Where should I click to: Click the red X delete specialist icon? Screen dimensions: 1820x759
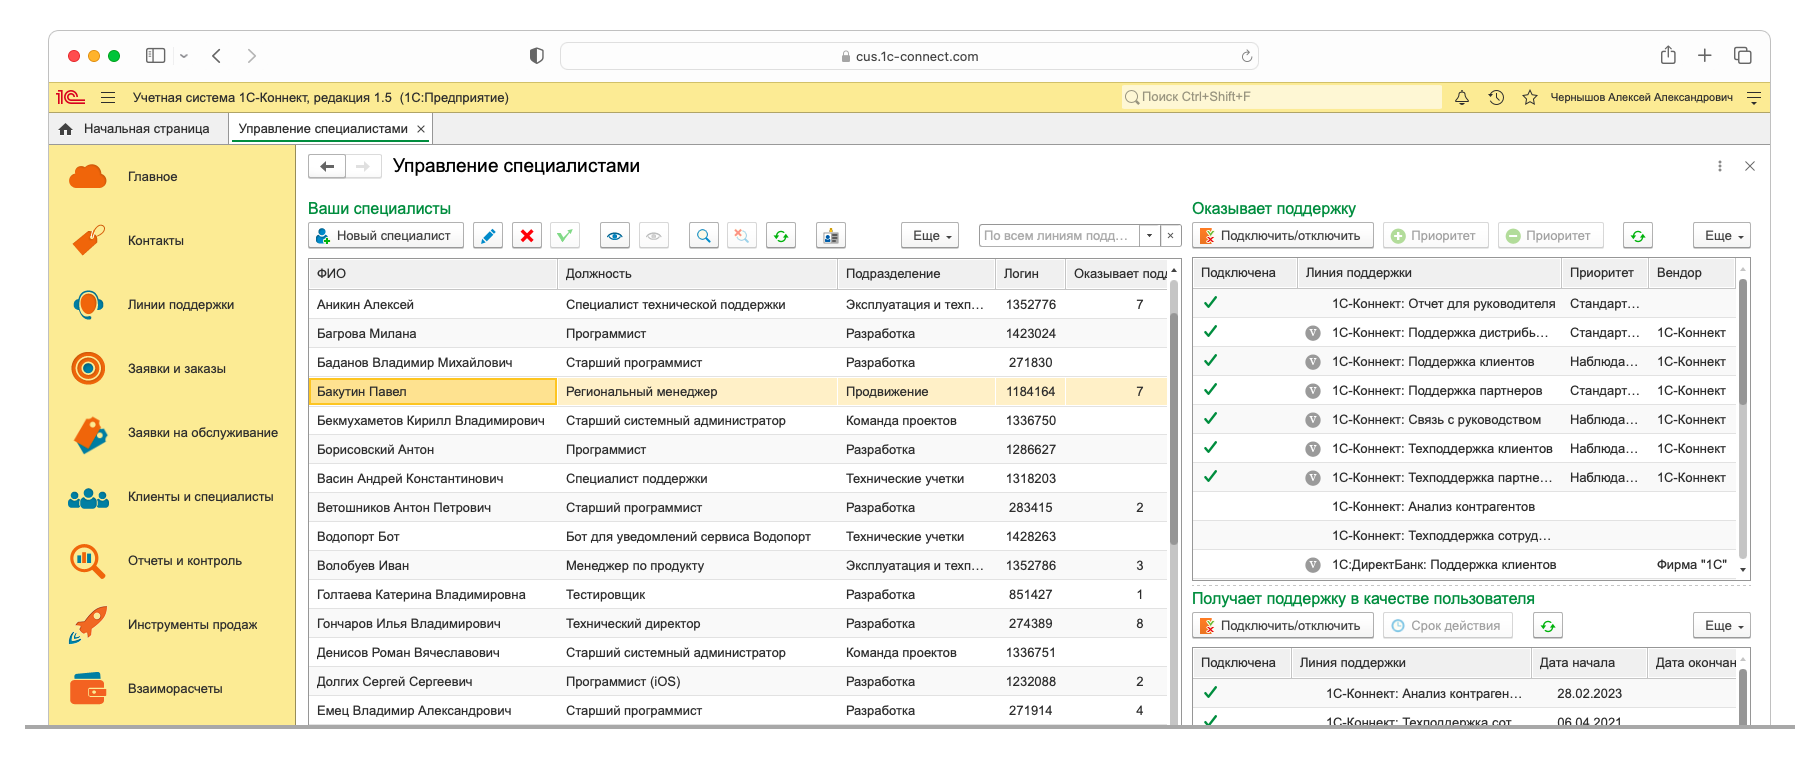527,236
